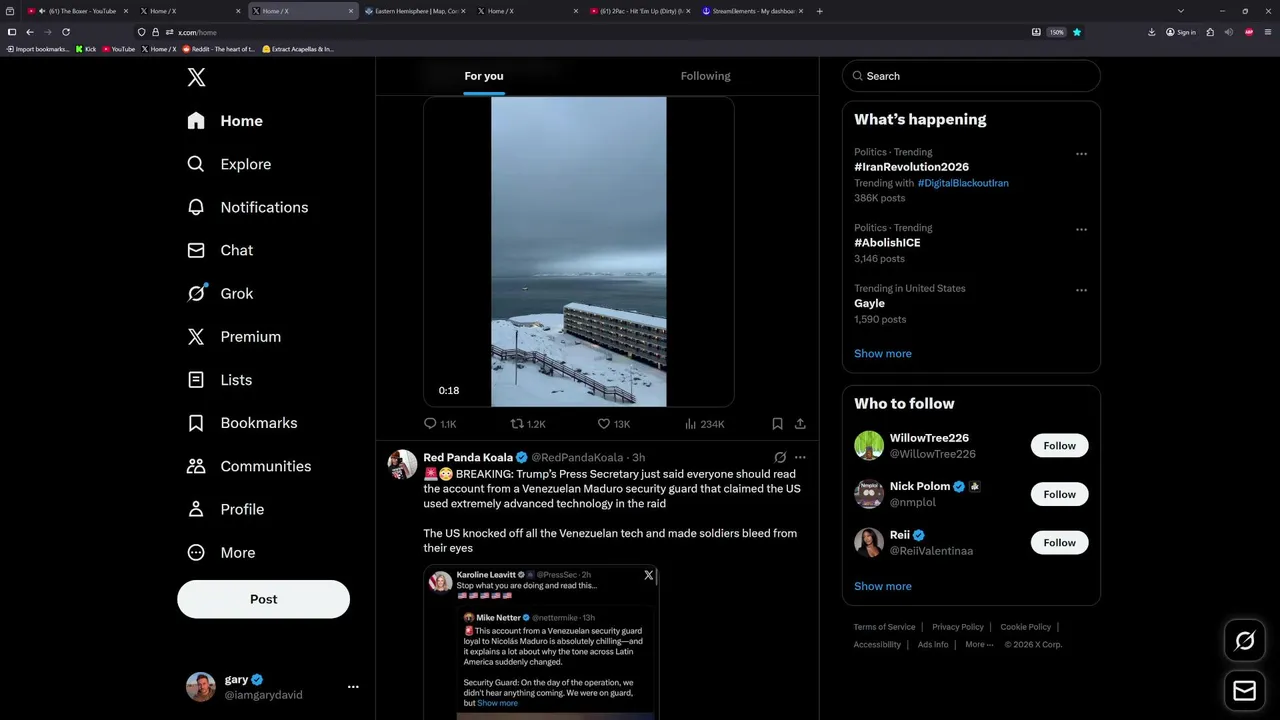Open Terms of Service link

[x=884, y=627]
